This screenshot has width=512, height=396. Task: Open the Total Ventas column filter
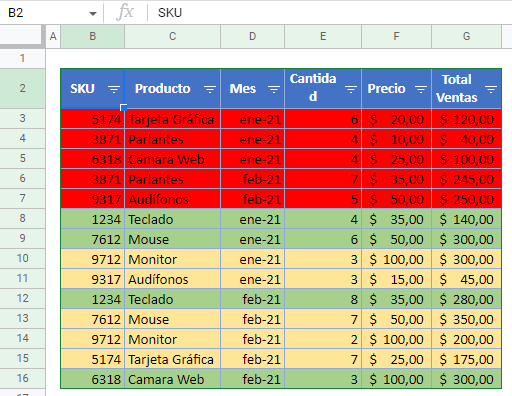491,89
